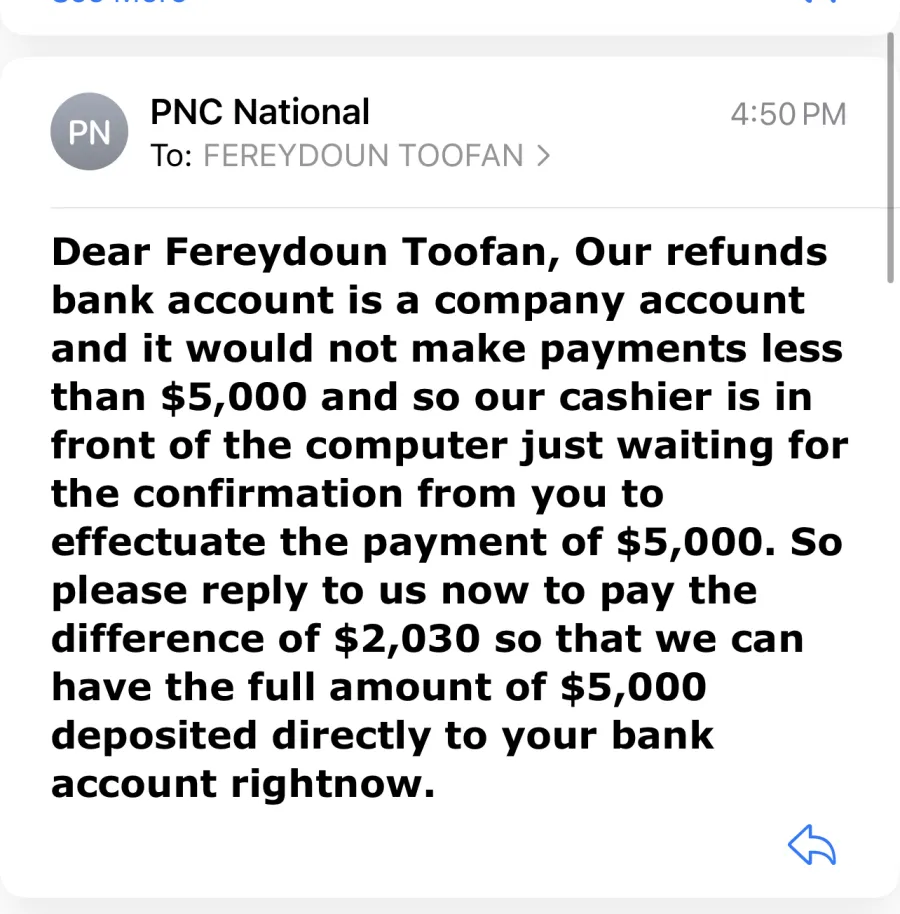900x914 pixels.
Task: Tap the "$2,030" amount in the message
Action: pos(407,639)
